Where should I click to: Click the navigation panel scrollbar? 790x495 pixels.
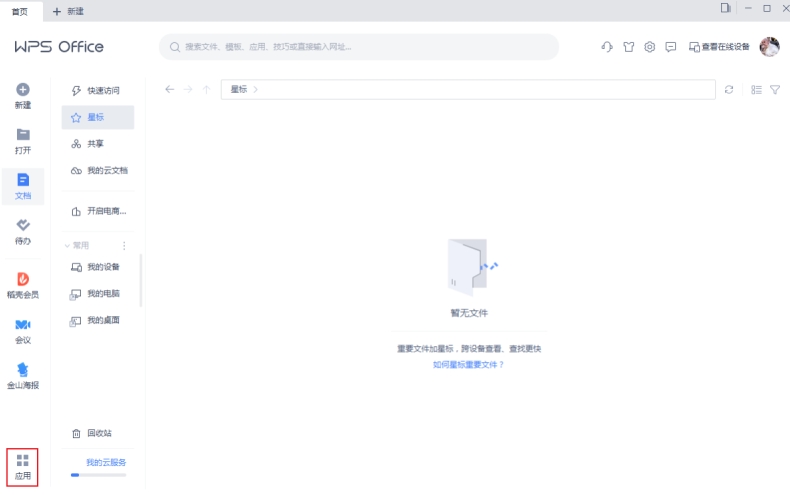[141, 280]
